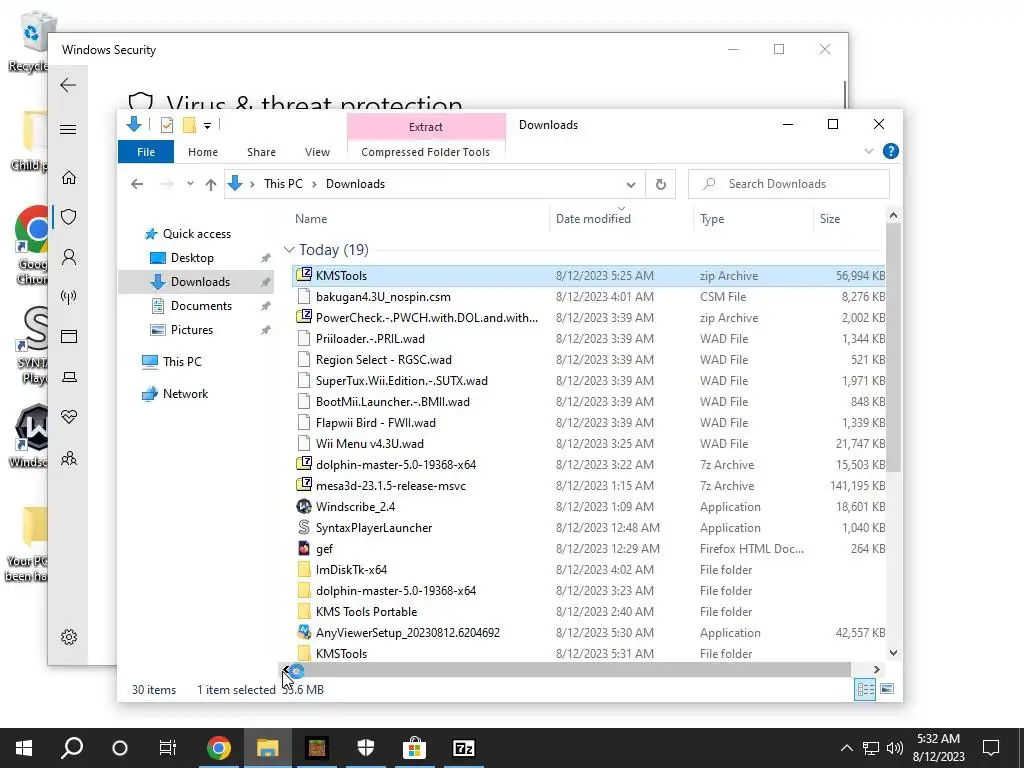
Task: Click New folder icon in Quick Access Toolbar
Action: (189, 125)
